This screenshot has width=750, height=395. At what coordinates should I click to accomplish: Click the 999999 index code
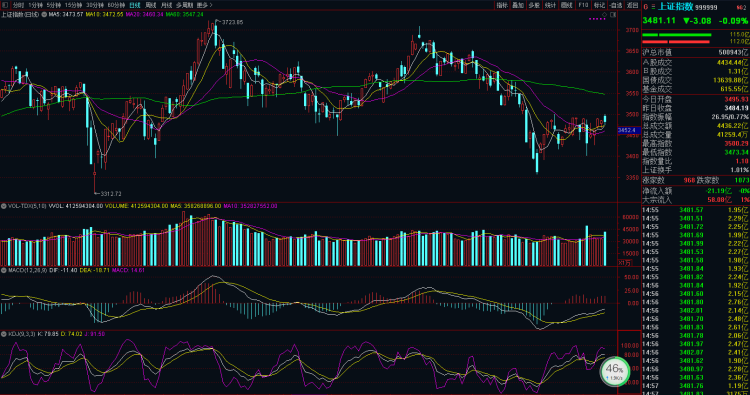(x=706, y=8)
